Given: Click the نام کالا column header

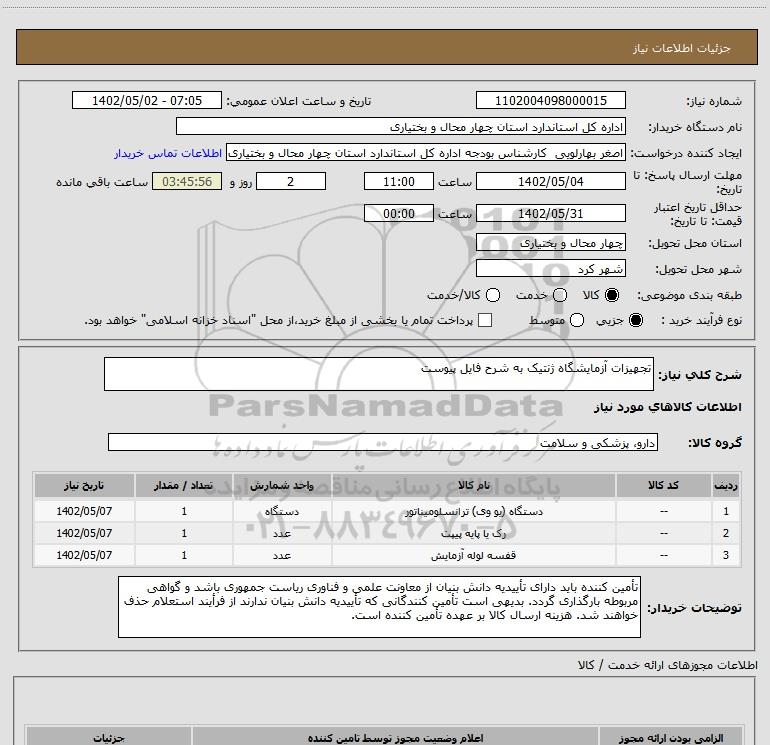Looking at the screenshot, I should tap(474, 485).
